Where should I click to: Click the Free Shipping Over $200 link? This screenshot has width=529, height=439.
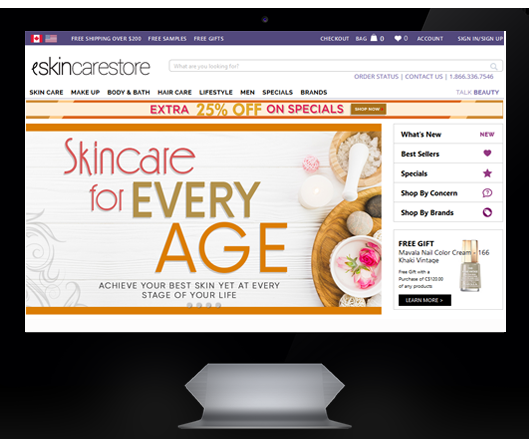point(106,39)
